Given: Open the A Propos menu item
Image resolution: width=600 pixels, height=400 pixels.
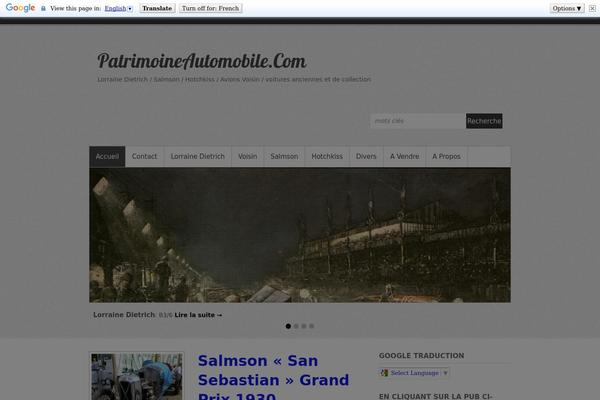Looking at the screenshot, I should [x=446, y=156].
